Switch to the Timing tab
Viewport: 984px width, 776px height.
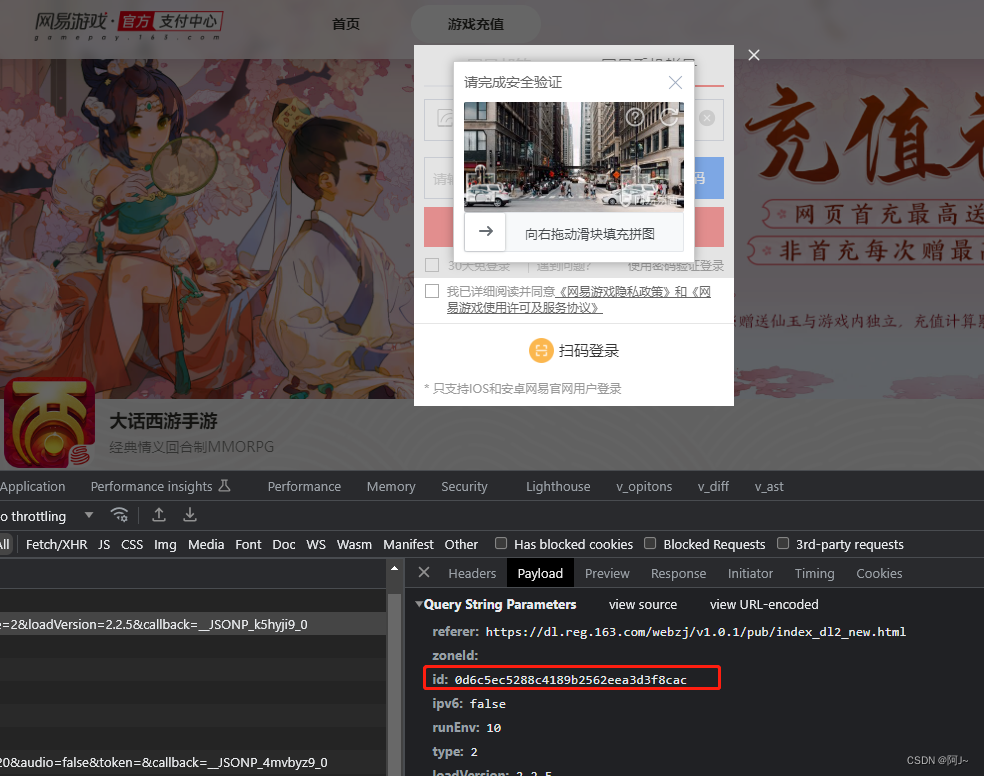(815, 573)
